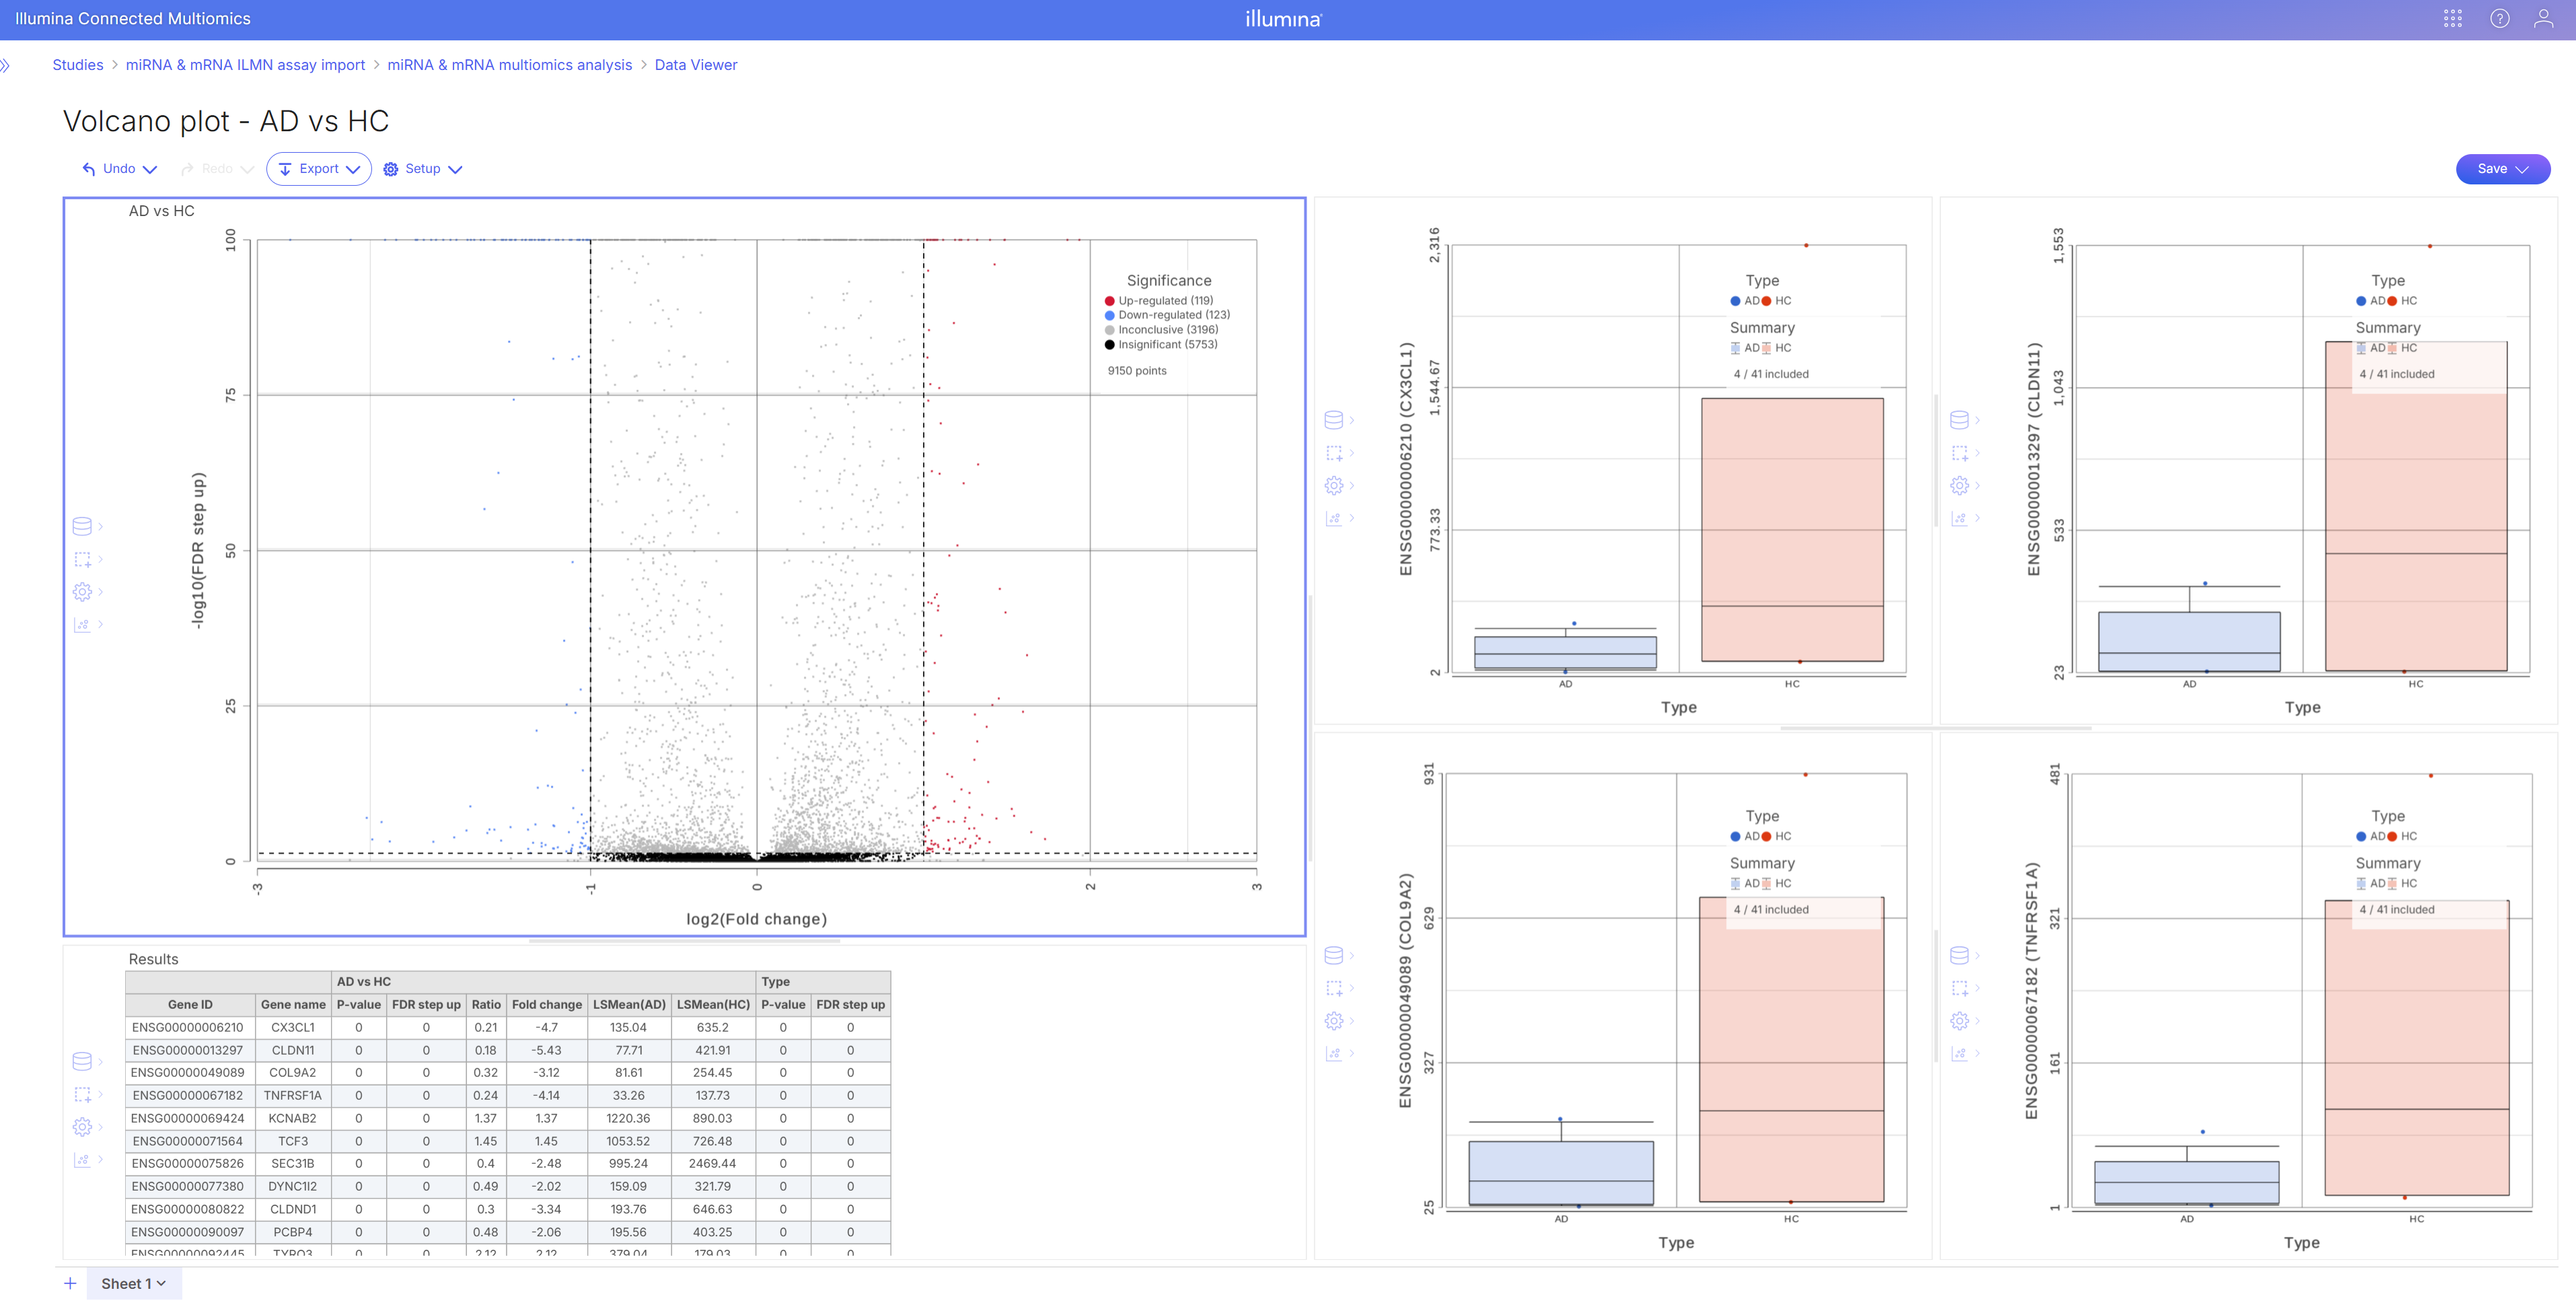Image resolution: width=2576 pixels, height=1307 pixels.
Task: Select the CX3CL1 row in Results table
Action: tap(292, 1027)
